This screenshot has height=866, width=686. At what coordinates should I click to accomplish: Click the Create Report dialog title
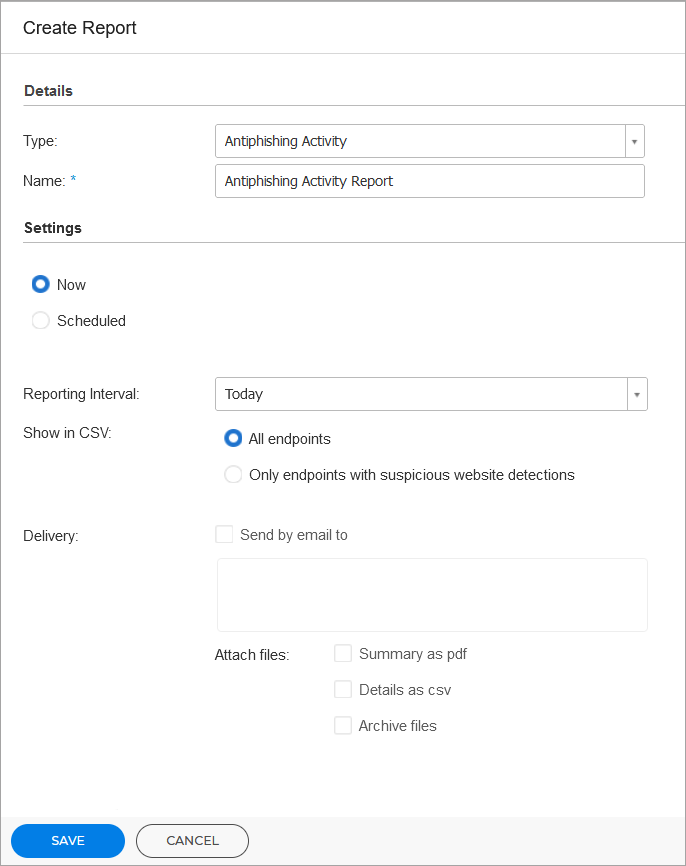80,28
